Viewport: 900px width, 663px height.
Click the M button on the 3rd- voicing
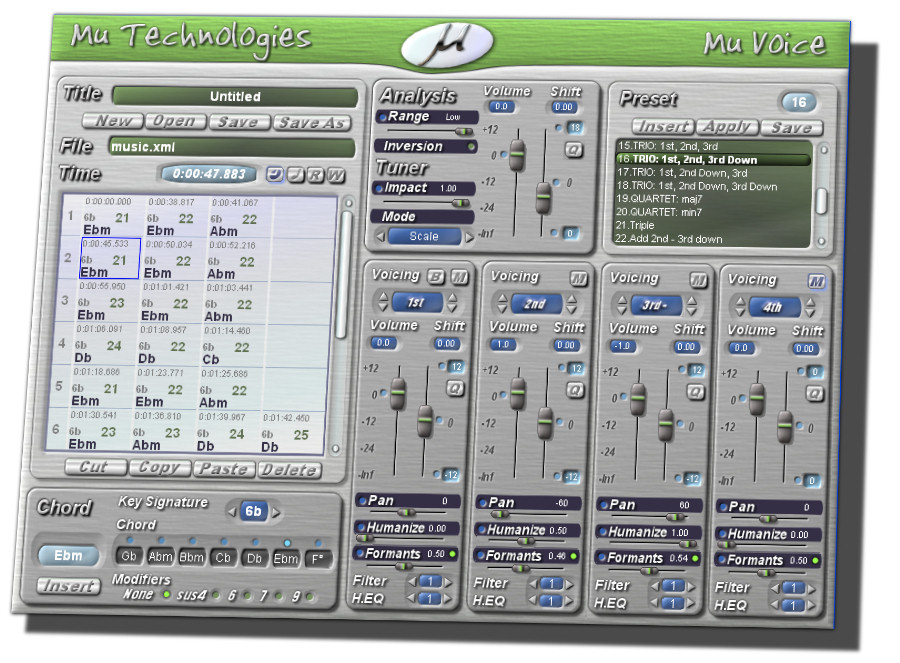pyautogui.click(x=698, y=280)
